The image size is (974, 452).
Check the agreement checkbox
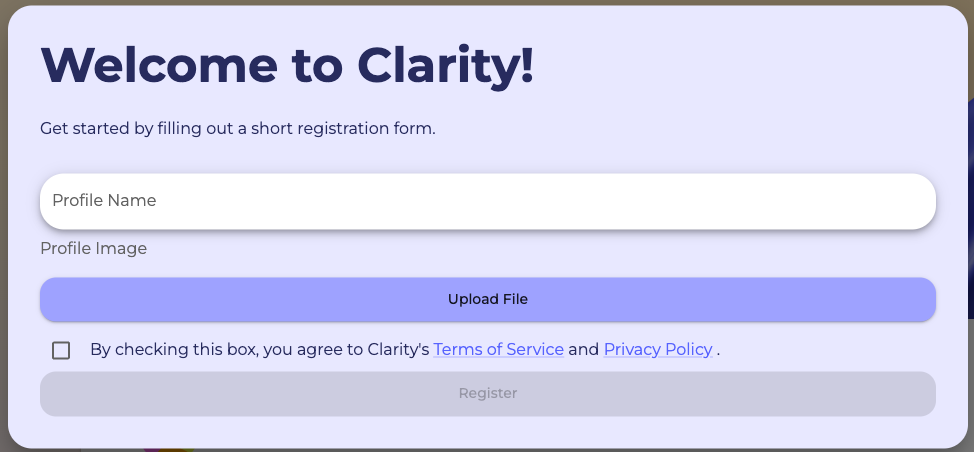(x=62, y=350)
